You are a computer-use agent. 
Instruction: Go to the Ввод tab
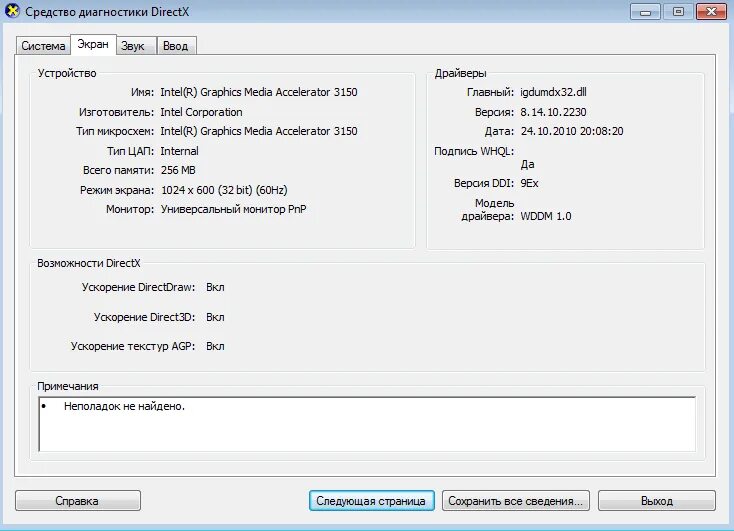click(x=176, y=46)
